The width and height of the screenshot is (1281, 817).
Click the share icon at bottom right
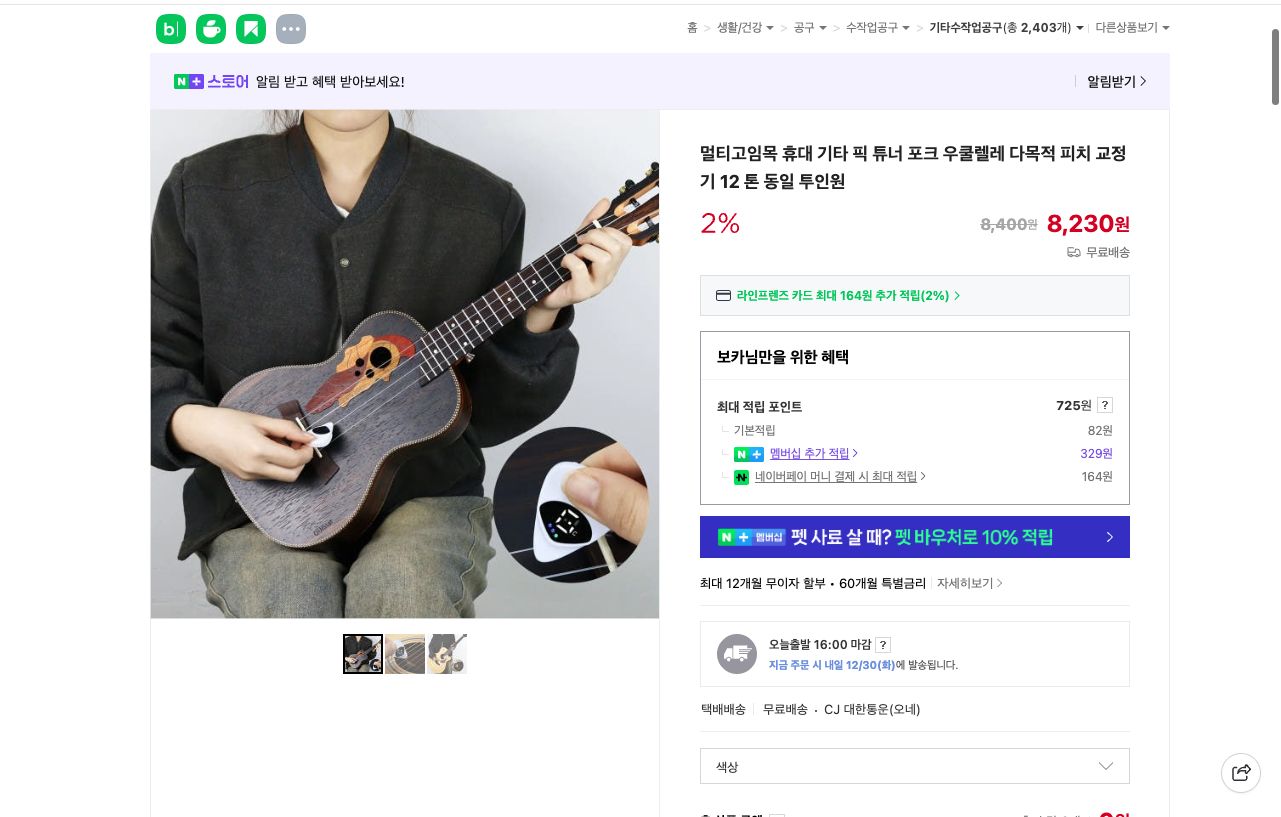pos(1241,773)
